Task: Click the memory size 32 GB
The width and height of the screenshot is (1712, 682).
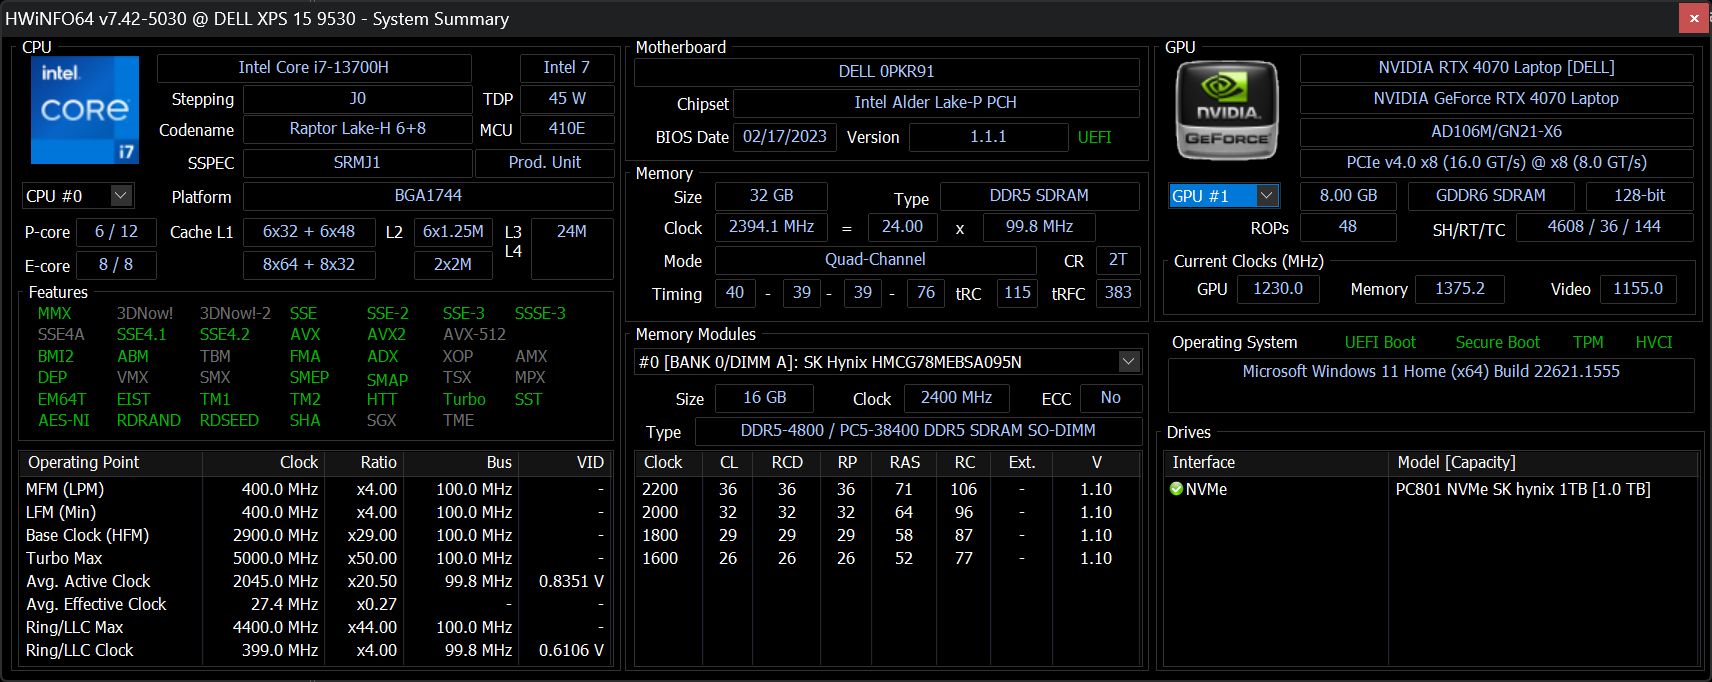Action: coord(771,196)
